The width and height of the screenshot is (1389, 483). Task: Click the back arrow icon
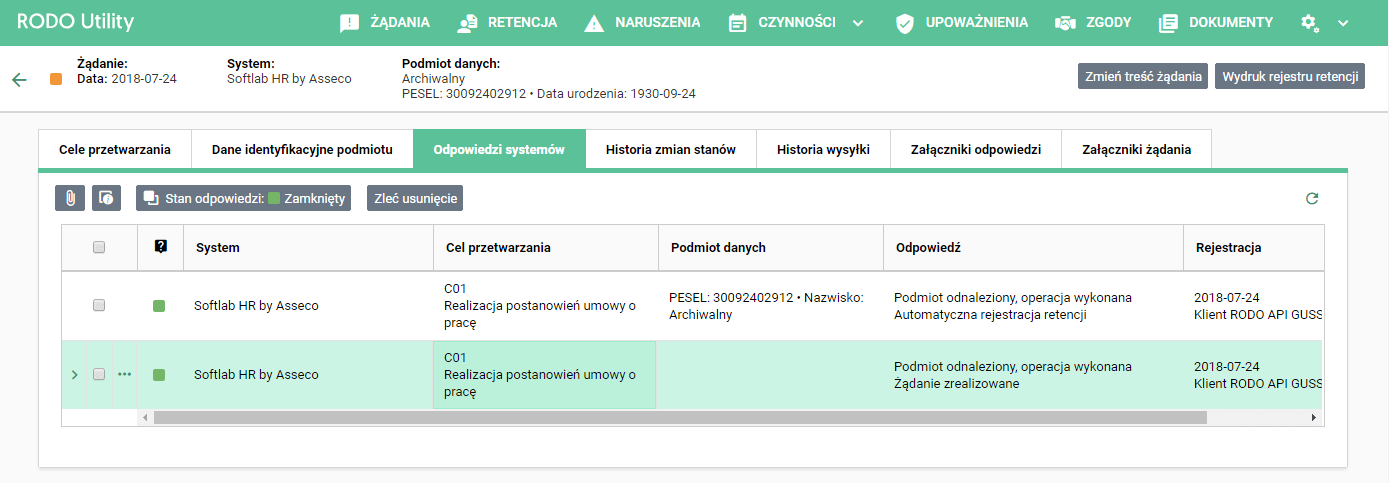click(x=19, y=79)
